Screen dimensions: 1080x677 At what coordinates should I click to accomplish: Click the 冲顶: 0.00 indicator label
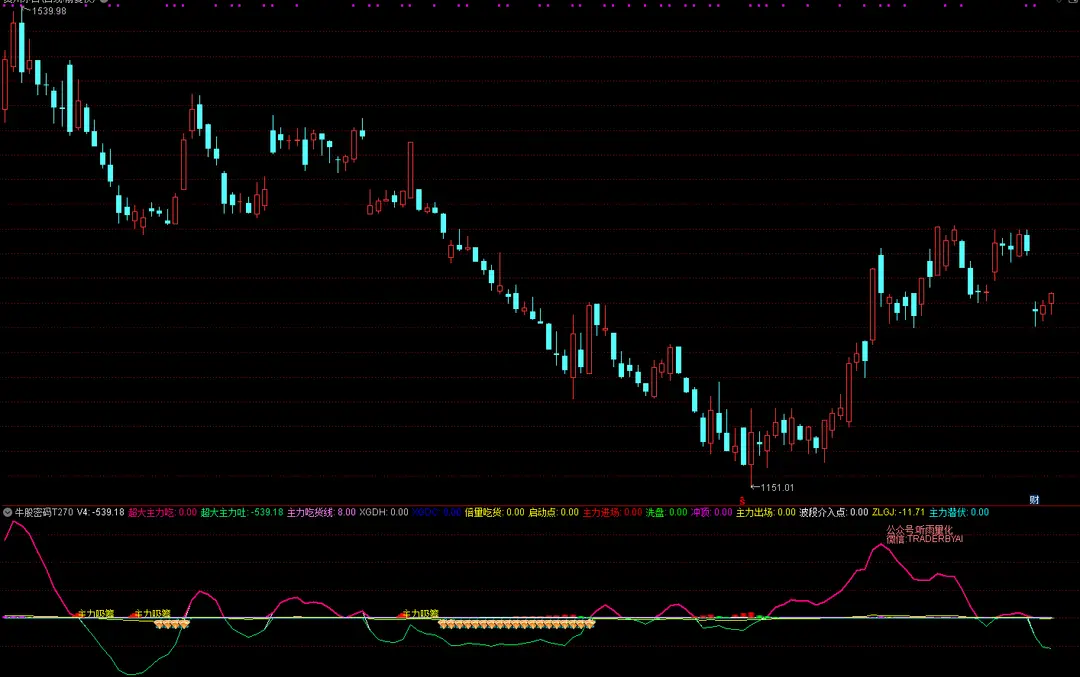(712, 512)
